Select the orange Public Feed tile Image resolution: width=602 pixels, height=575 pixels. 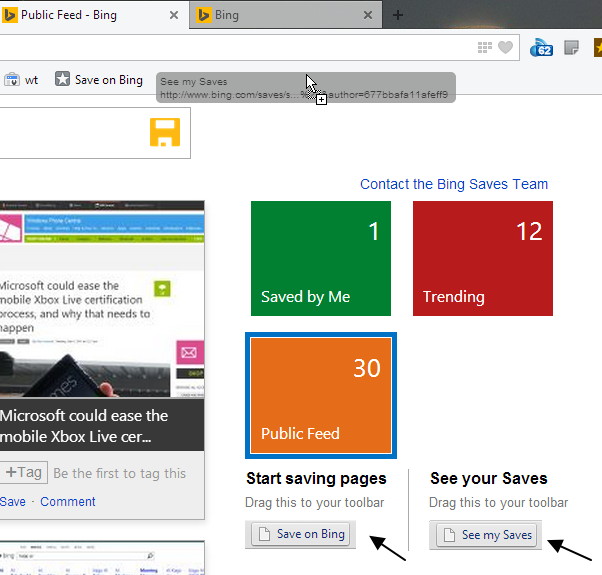321,395
